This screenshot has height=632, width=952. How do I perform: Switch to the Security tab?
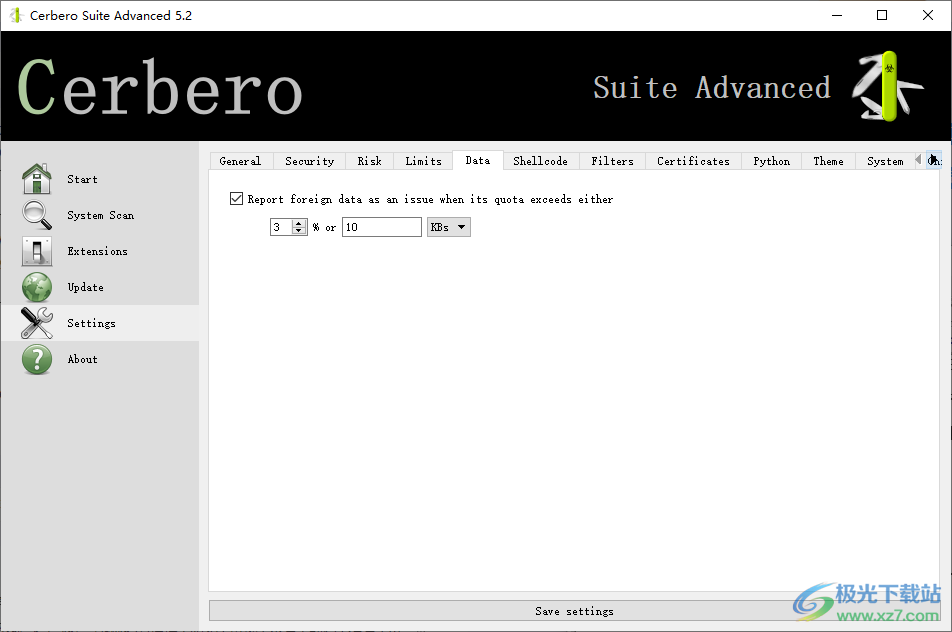(x=310, y=161)
